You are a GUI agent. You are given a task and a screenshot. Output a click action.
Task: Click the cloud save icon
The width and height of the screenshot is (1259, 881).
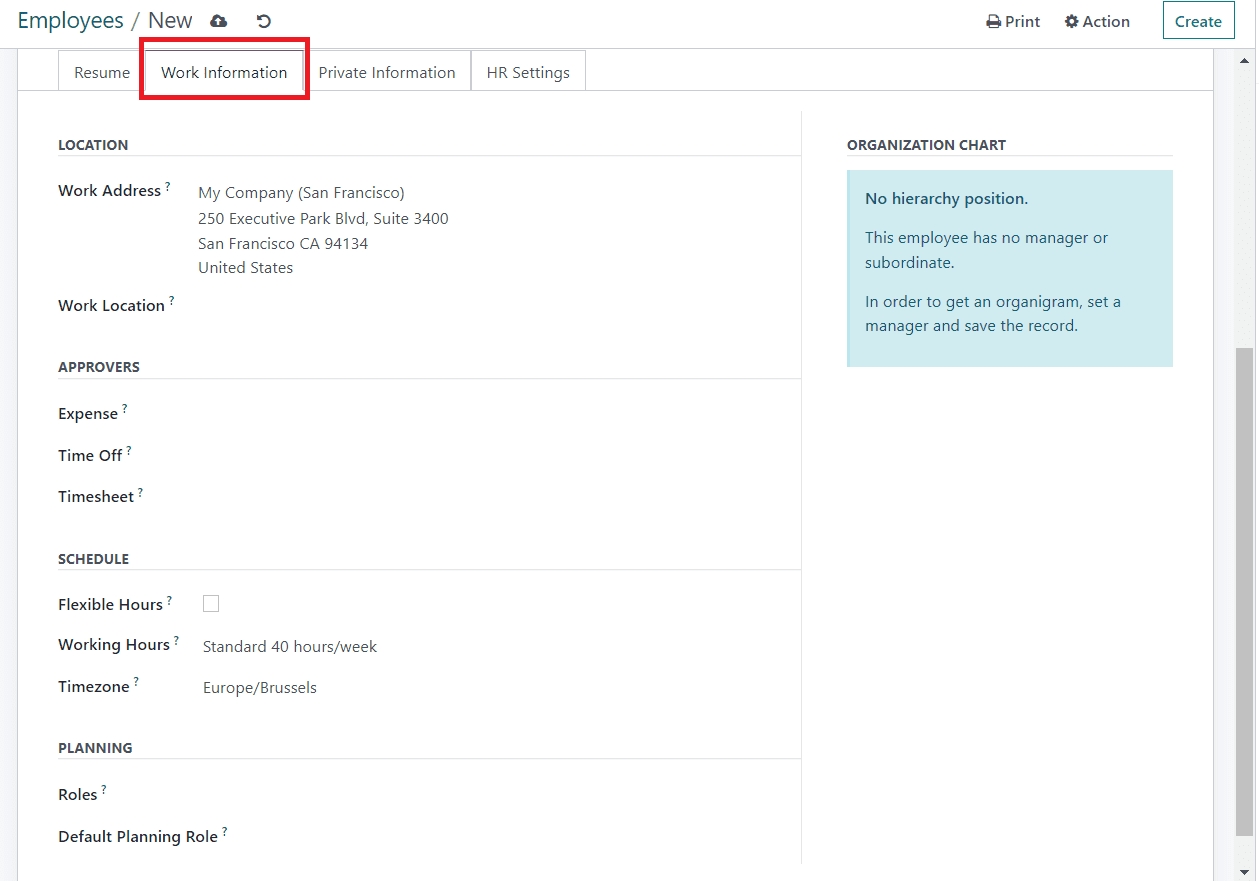tap(219, 21)
